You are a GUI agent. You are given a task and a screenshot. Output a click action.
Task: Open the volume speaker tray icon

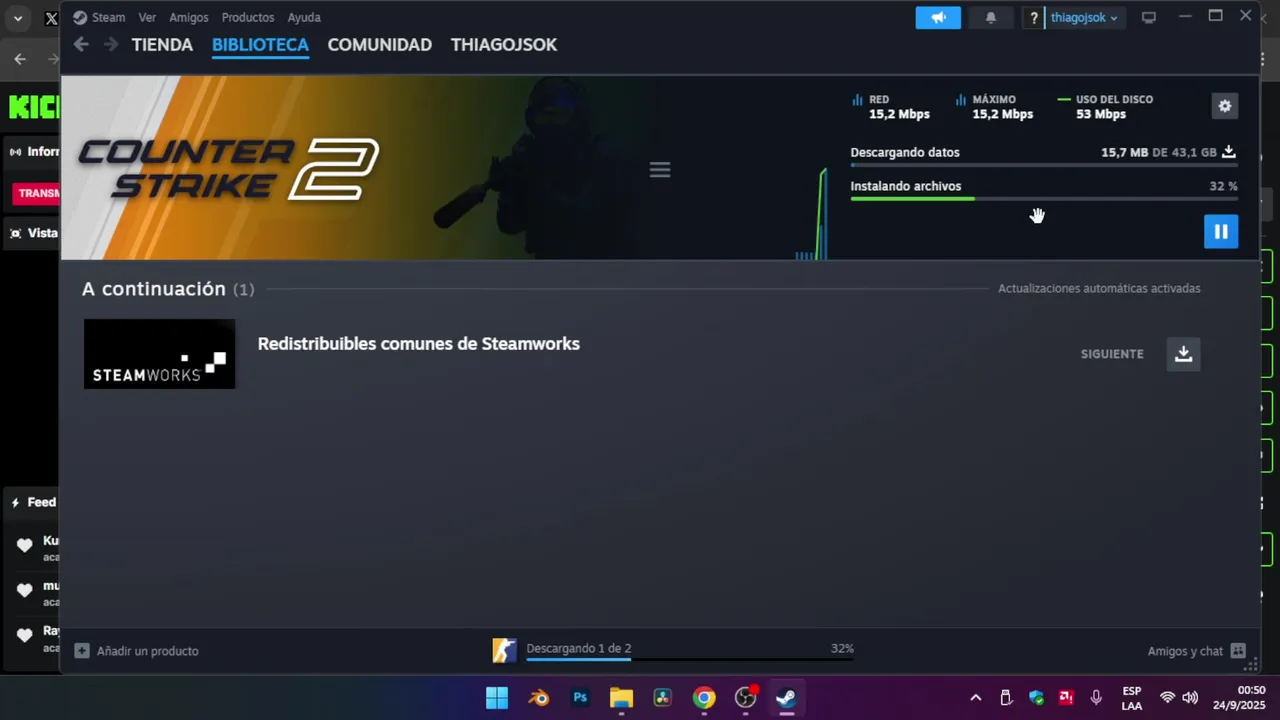click(1190, 698)
